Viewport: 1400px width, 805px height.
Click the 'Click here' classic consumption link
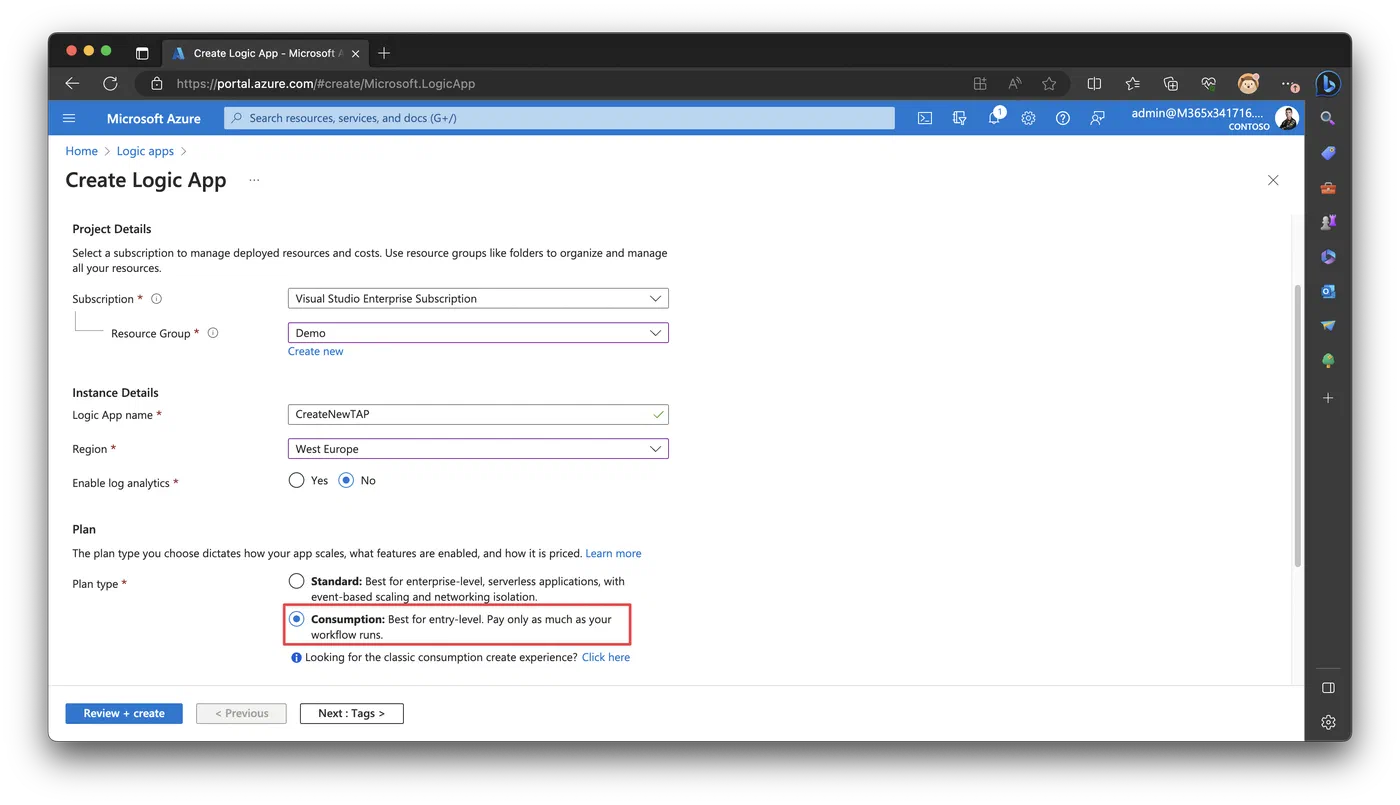606,657
